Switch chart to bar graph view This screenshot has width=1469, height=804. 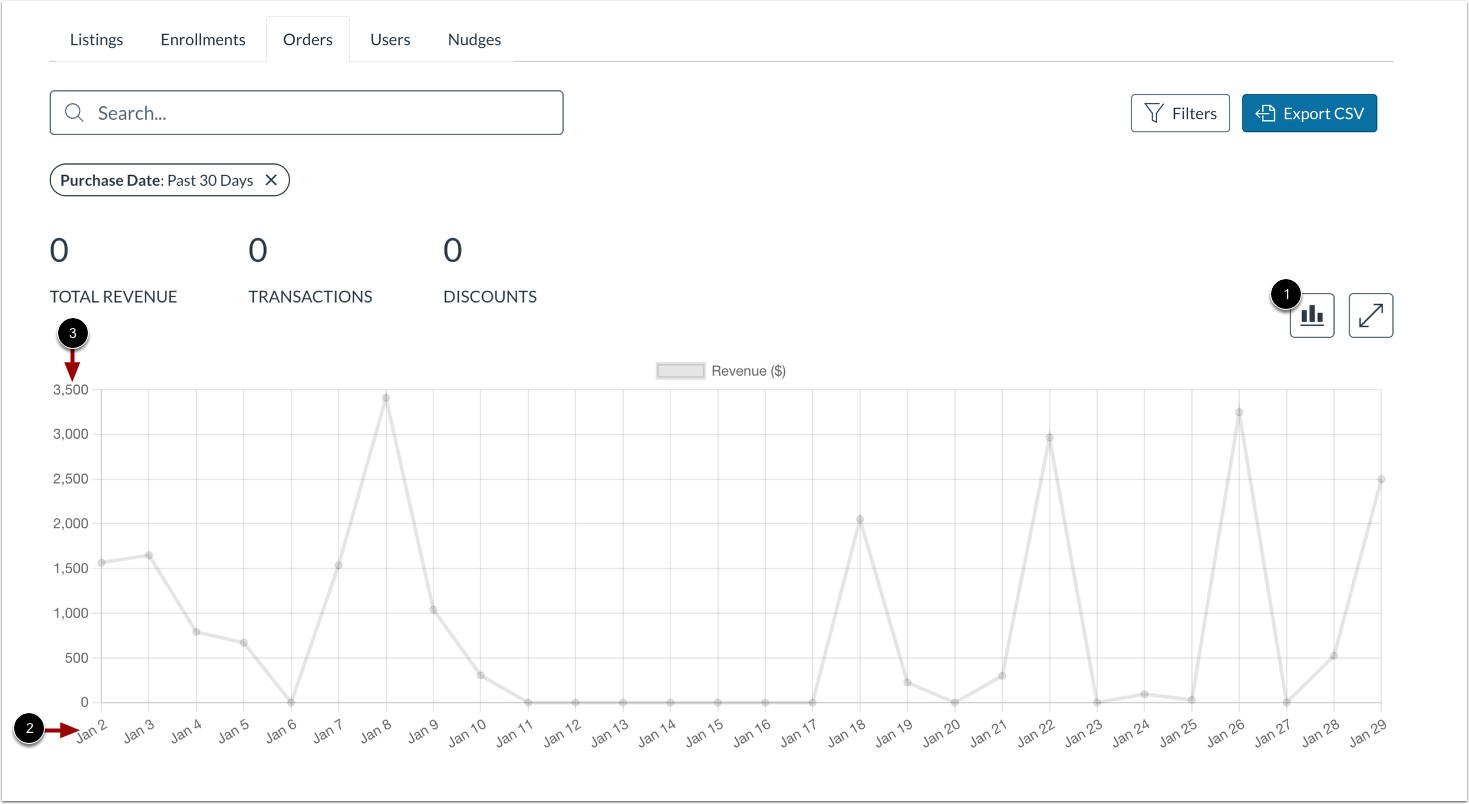pyautogui.click(x=1312, y=315)
